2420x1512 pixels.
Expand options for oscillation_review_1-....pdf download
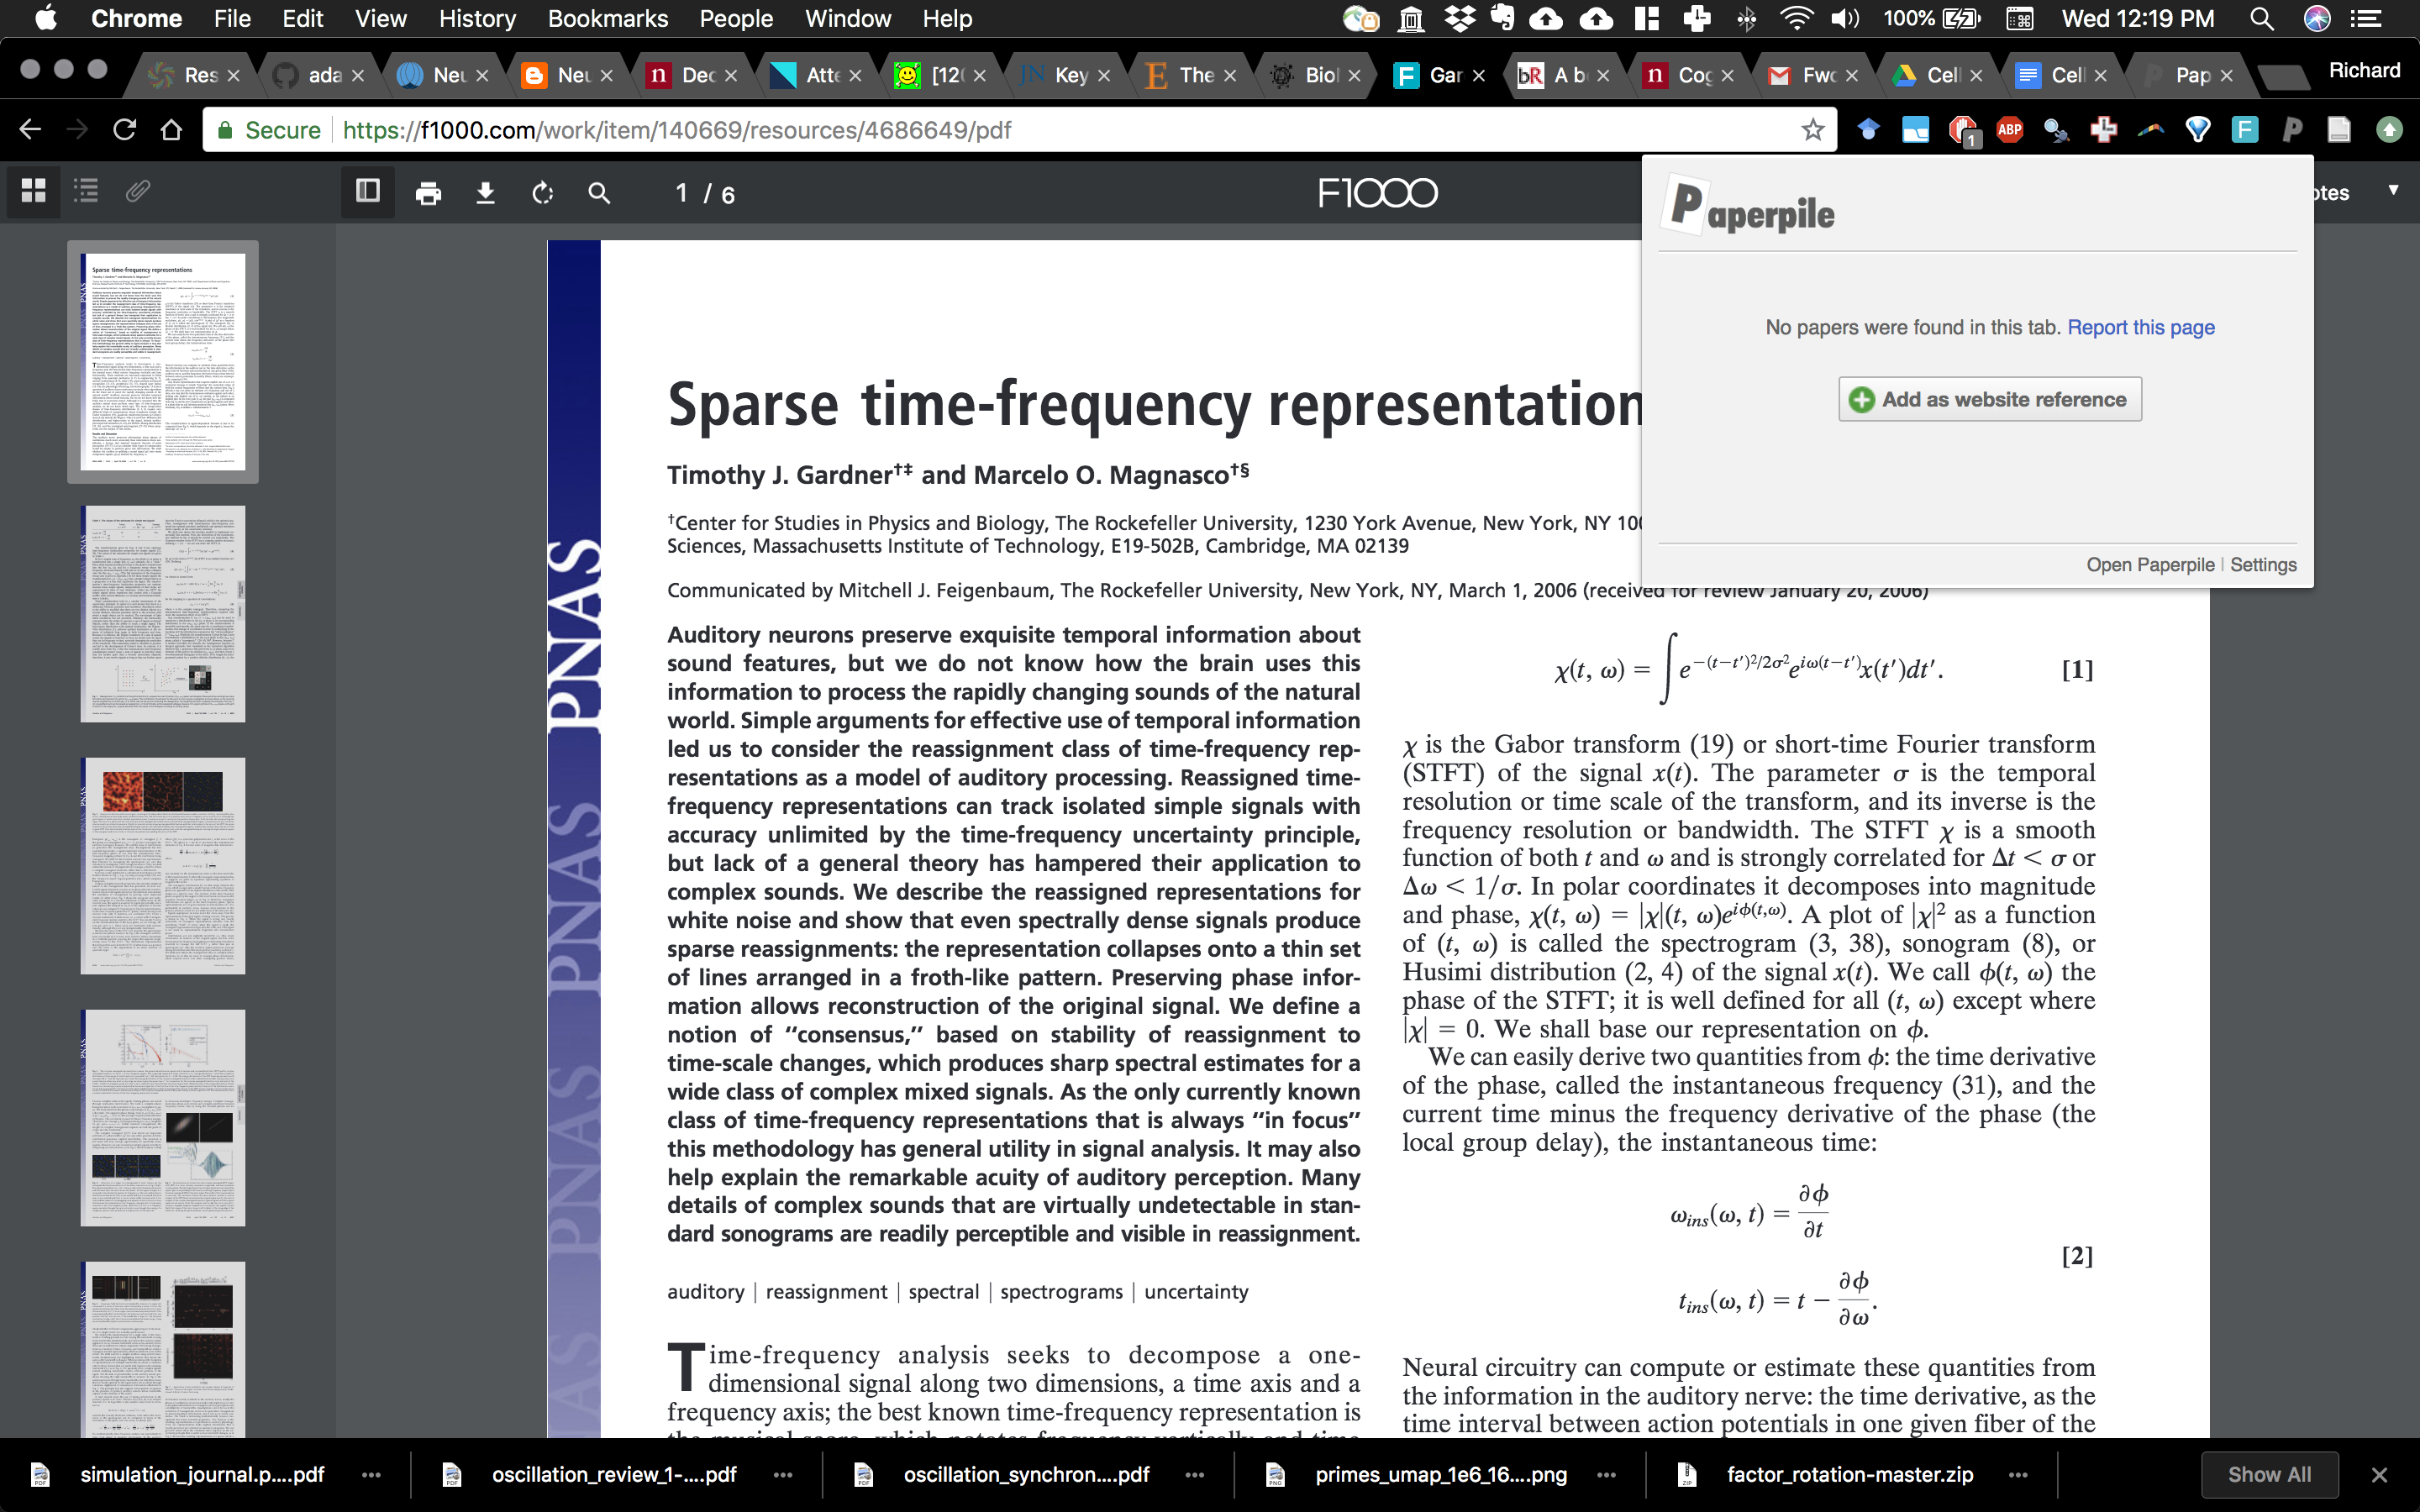[783, 1475]
